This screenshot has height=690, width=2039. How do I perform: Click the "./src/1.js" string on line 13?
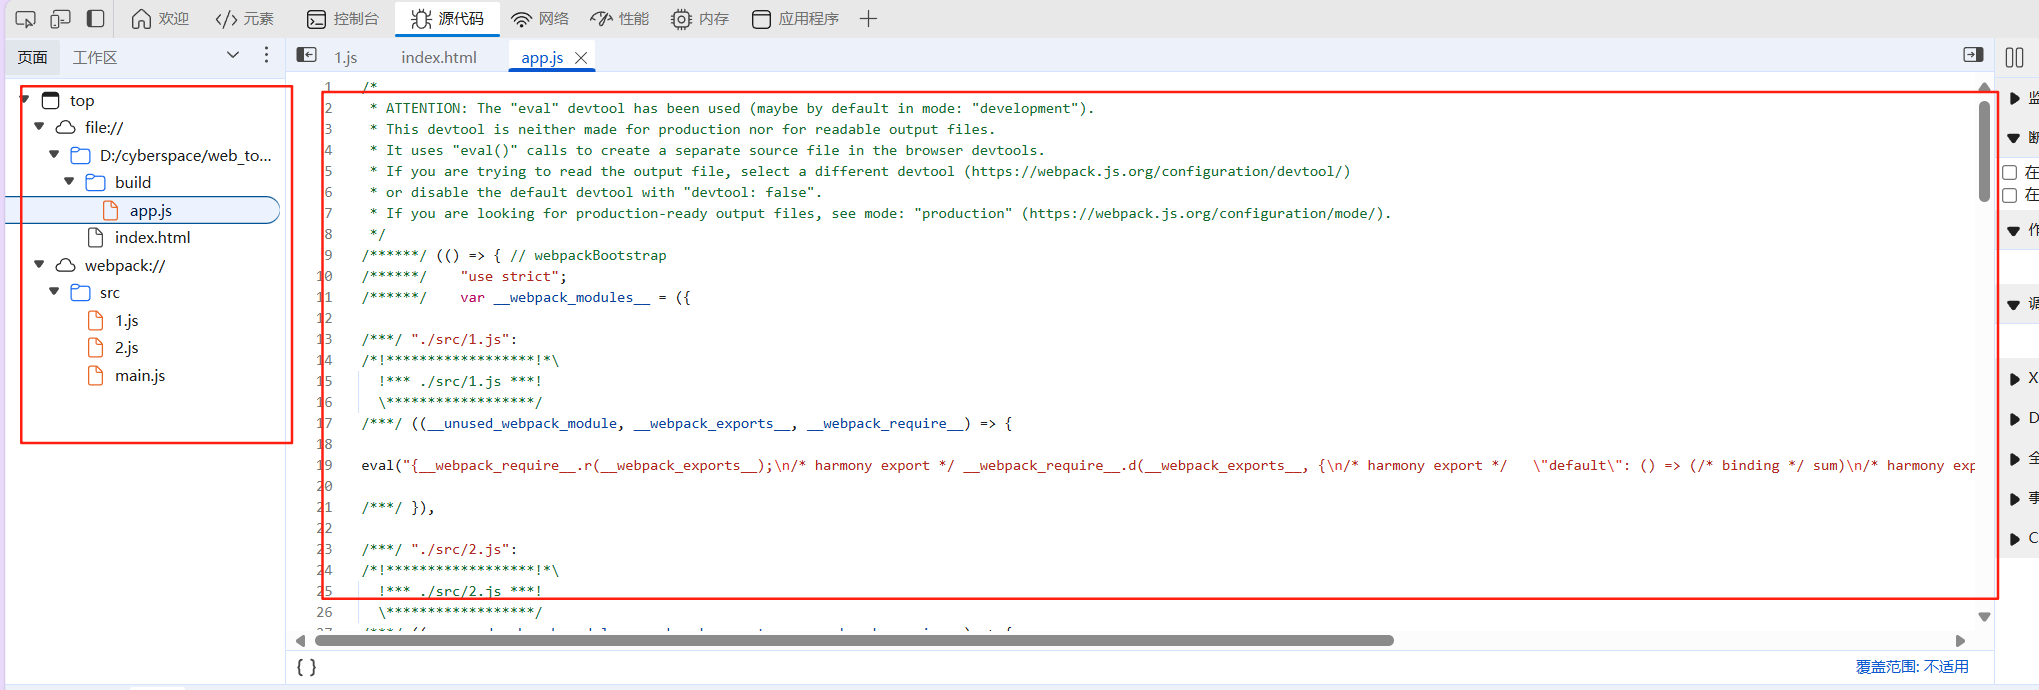(x=460, y=339)
